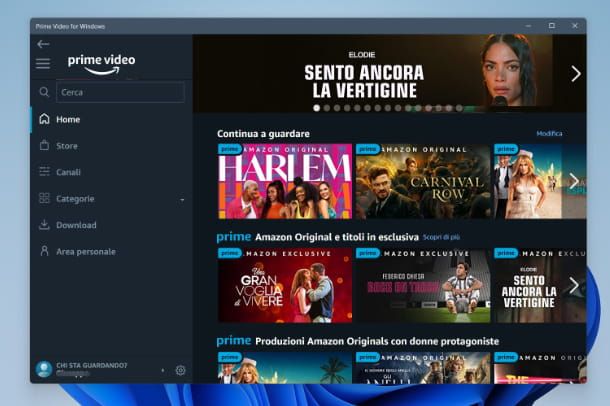The image size is (610, 406).
Task: Click the prime badge on Carnival Row
Action: pos(368,149)
